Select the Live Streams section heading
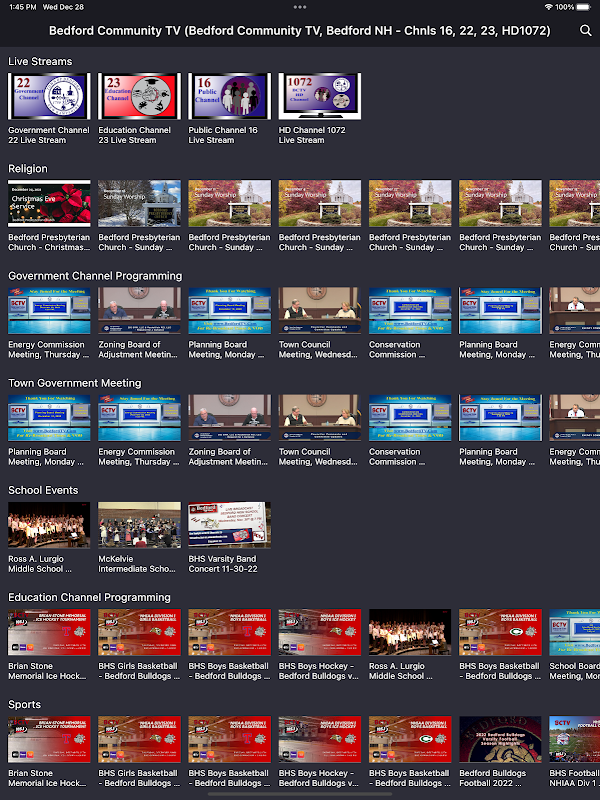This screenshot has width=600, height=800. tap(40, 61)
